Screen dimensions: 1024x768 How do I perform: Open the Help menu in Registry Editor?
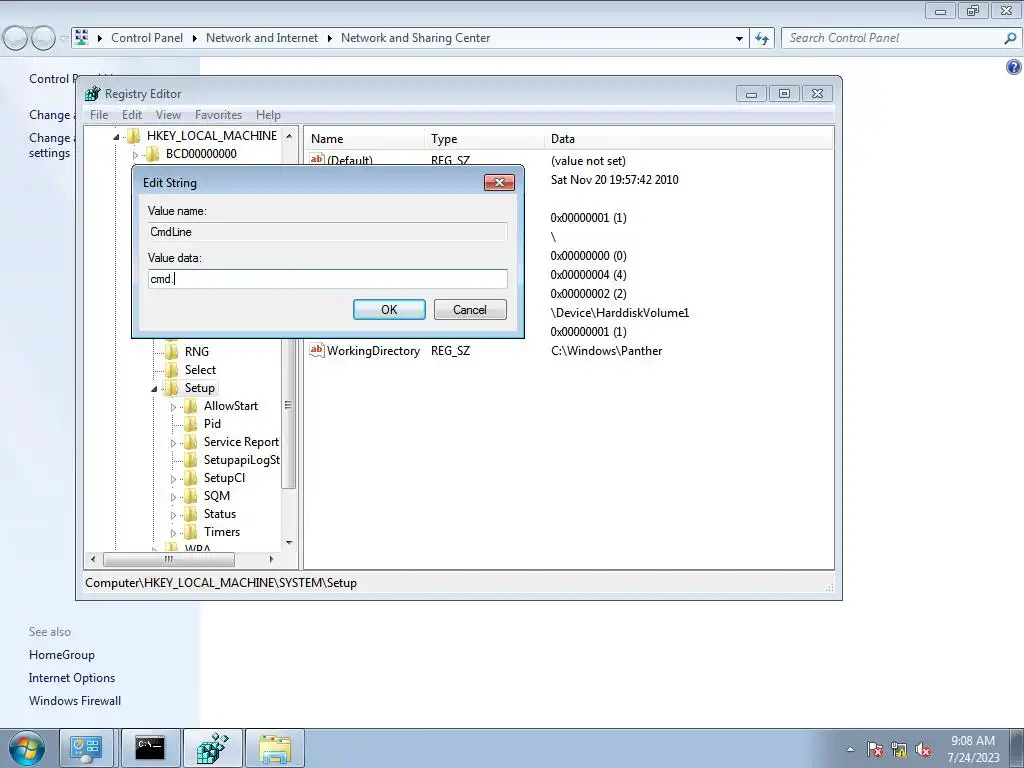(x=268, y=115)
